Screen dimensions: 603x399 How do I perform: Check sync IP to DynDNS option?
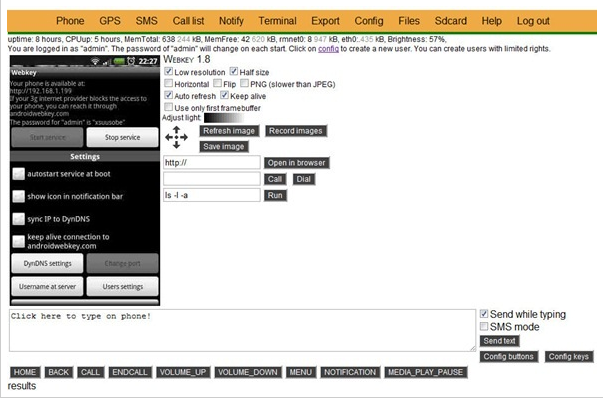click(18, 219)
